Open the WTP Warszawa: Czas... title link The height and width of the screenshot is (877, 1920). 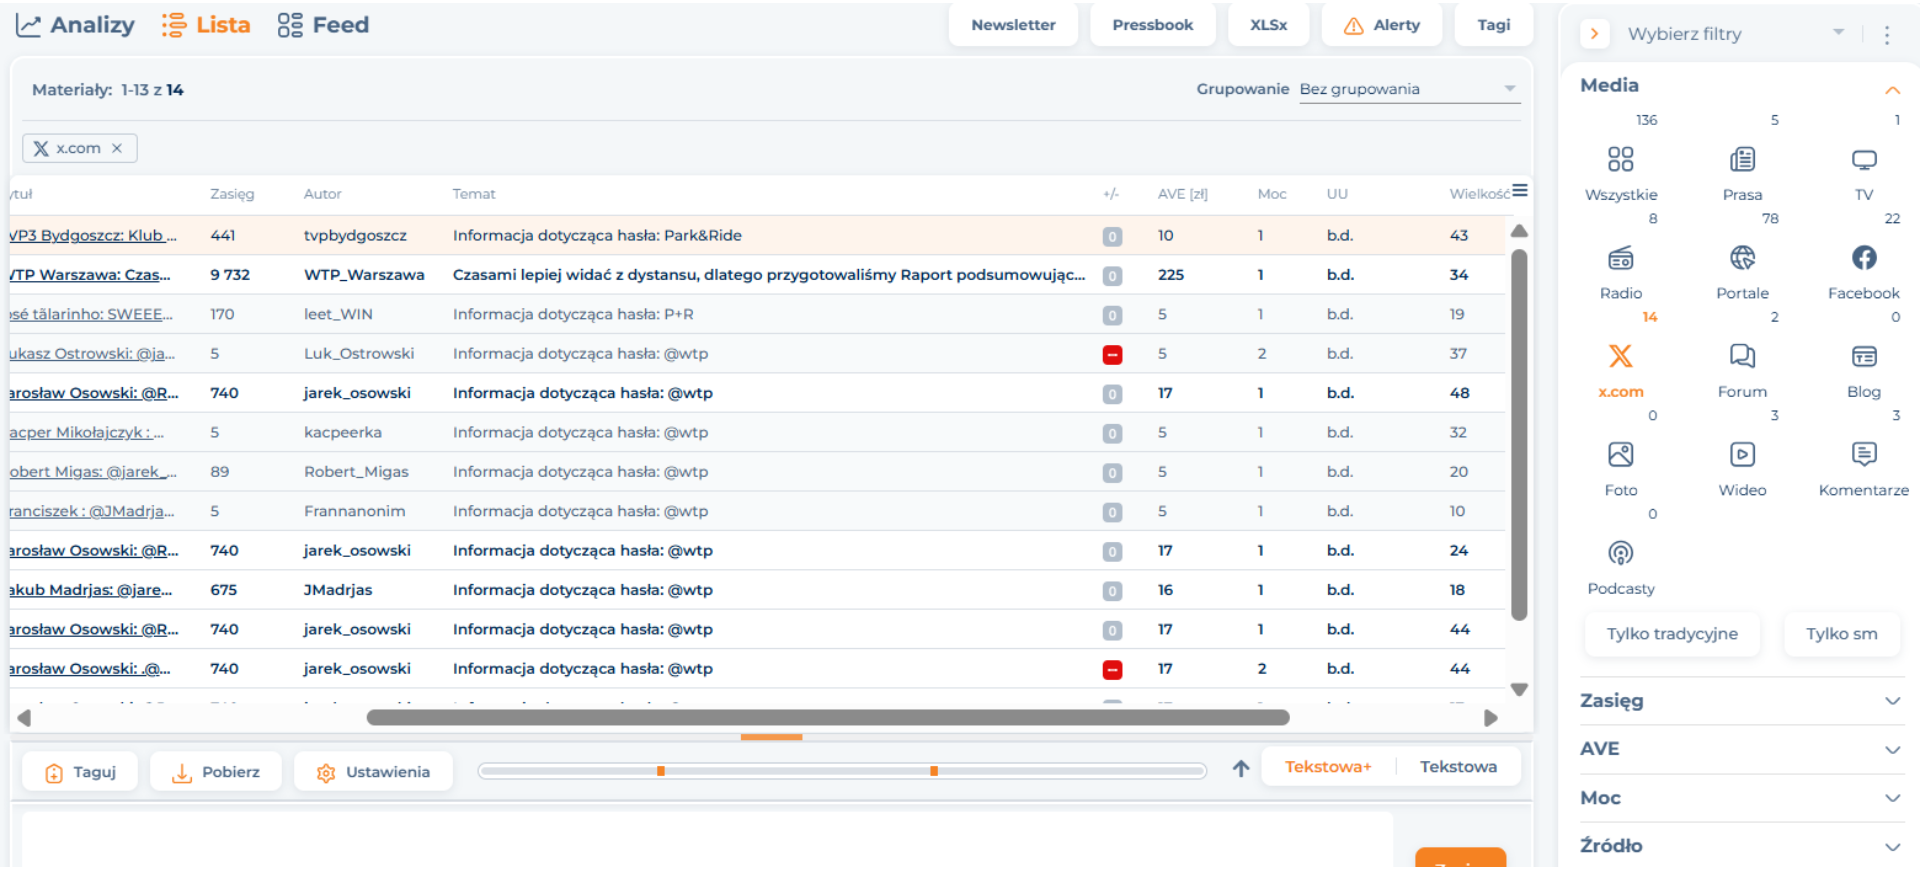tap(90, 275)
